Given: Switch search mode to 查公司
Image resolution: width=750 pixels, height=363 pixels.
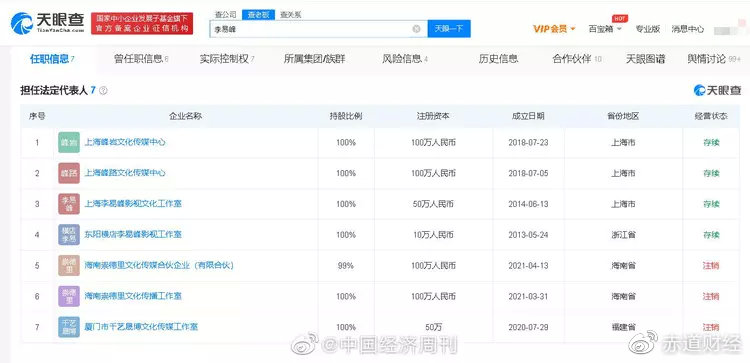Looking at the screenshot, I should pos(225,15).
